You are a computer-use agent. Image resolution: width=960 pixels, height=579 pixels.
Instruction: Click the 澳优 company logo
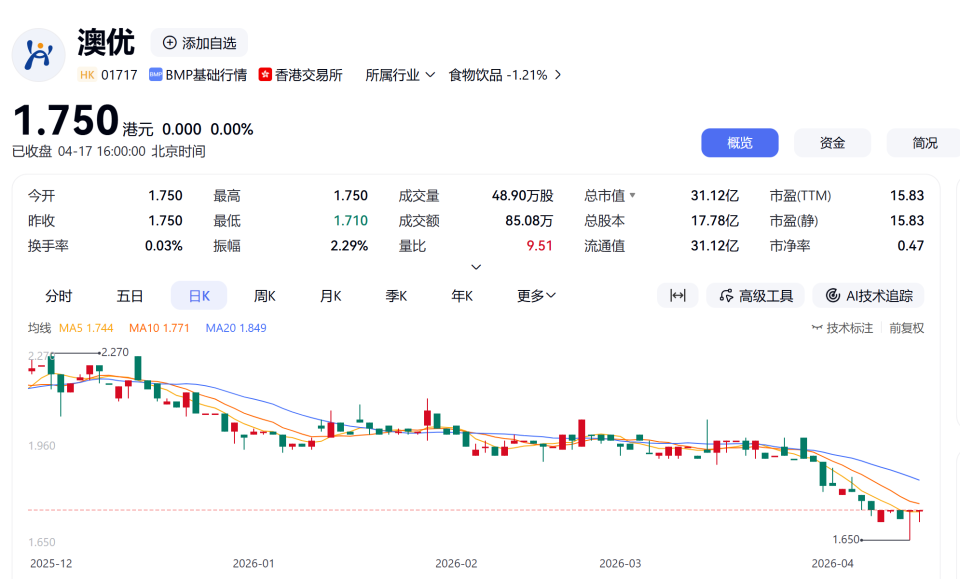click(x=39, y=55)
